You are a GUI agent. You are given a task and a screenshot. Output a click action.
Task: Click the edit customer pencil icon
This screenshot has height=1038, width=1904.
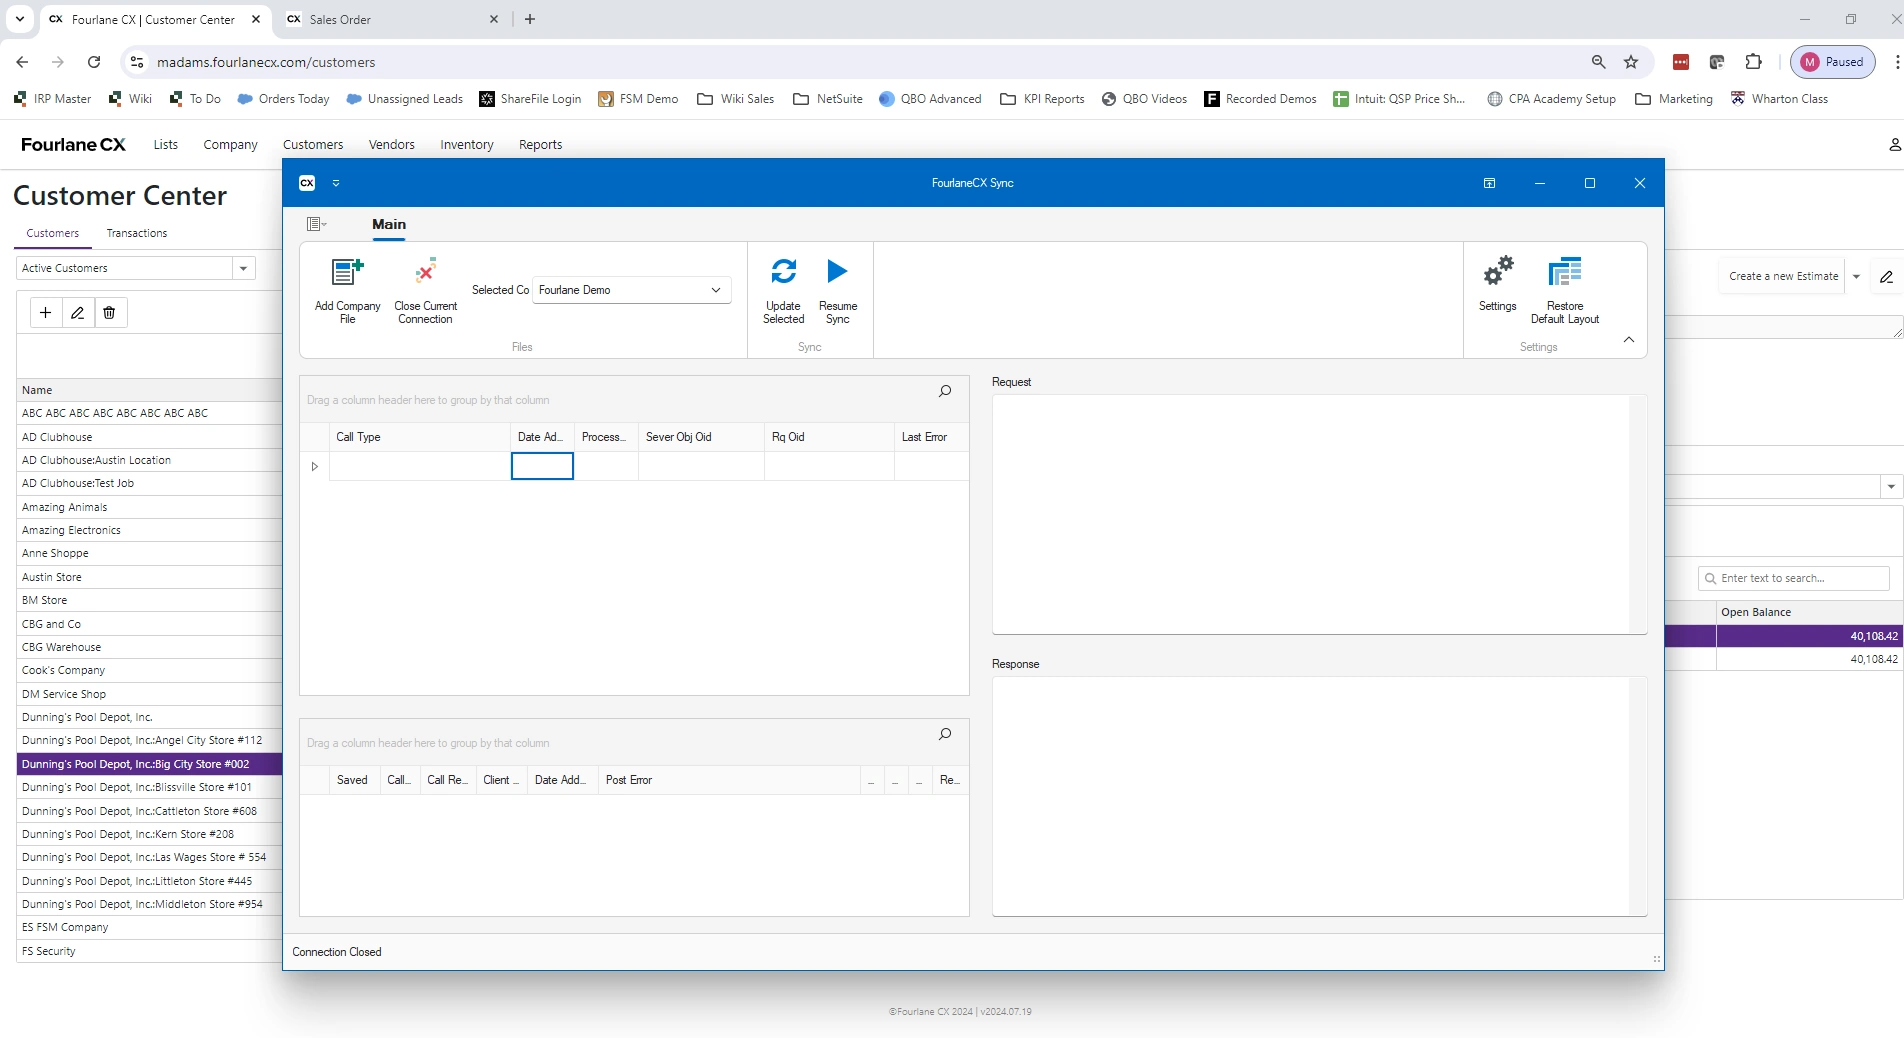[x=77, y=313]
